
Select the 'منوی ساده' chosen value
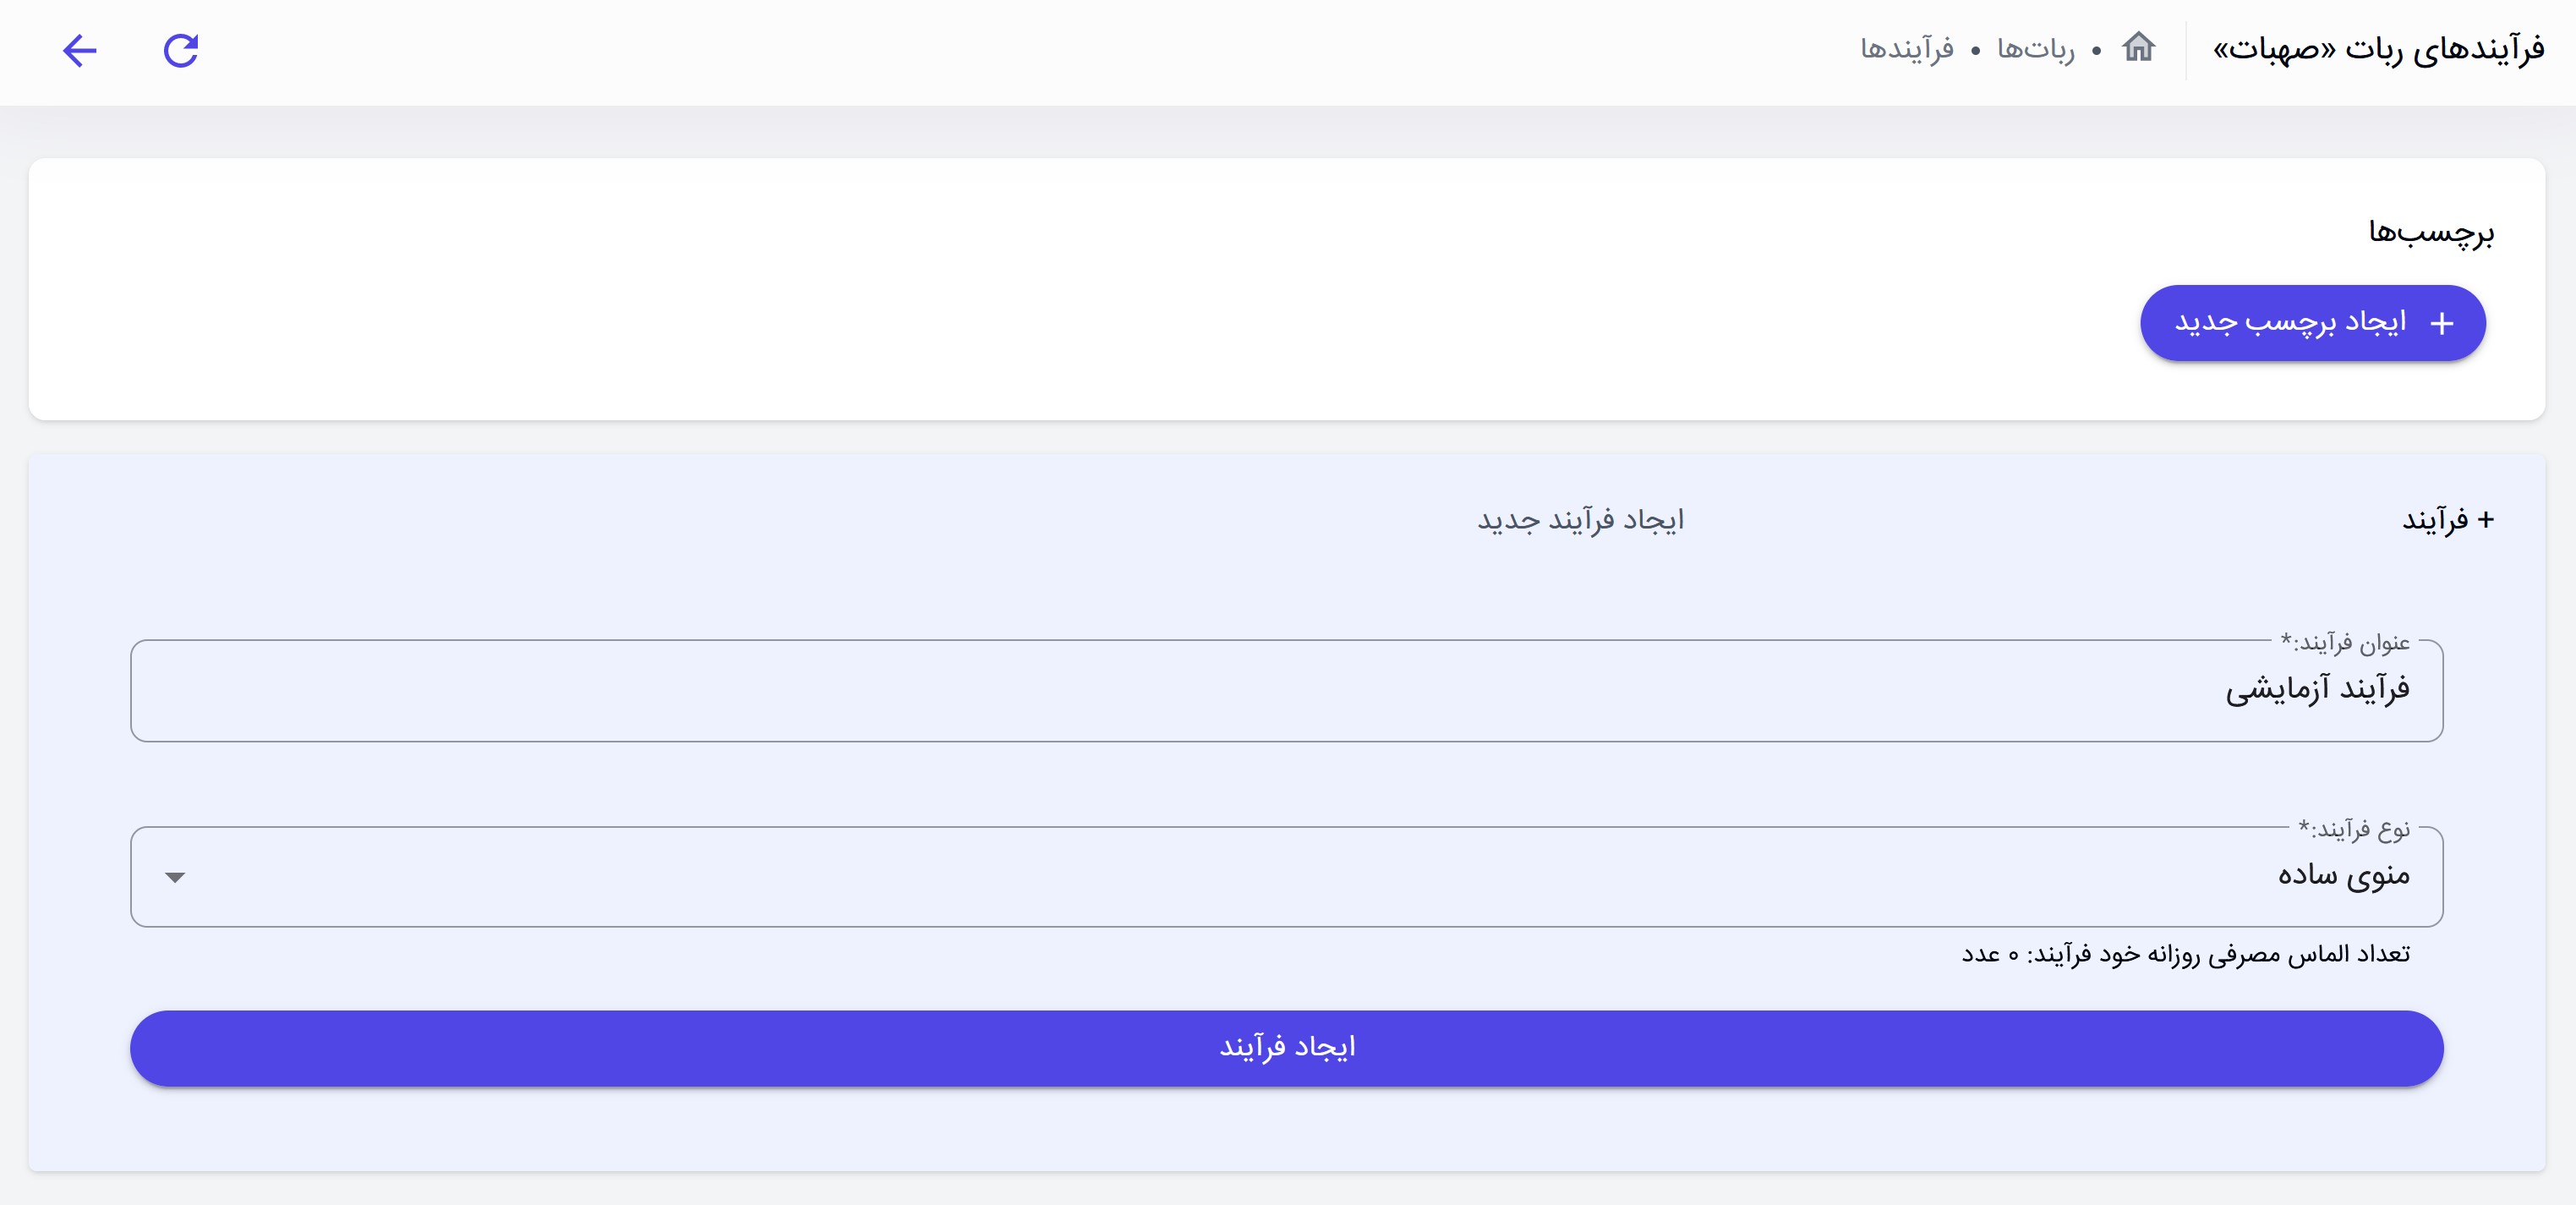click(x=2343, y=876)
